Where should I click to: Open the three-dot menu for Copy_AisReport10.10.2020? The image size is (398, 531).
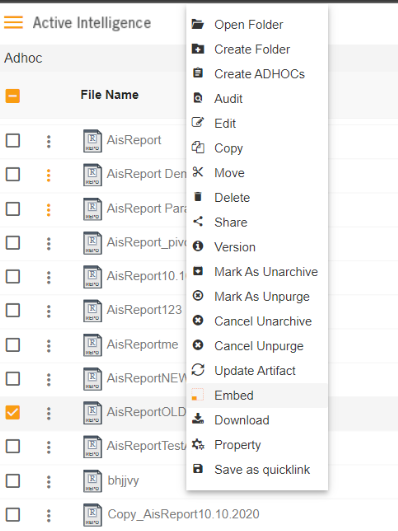click(x=48, y=515)
